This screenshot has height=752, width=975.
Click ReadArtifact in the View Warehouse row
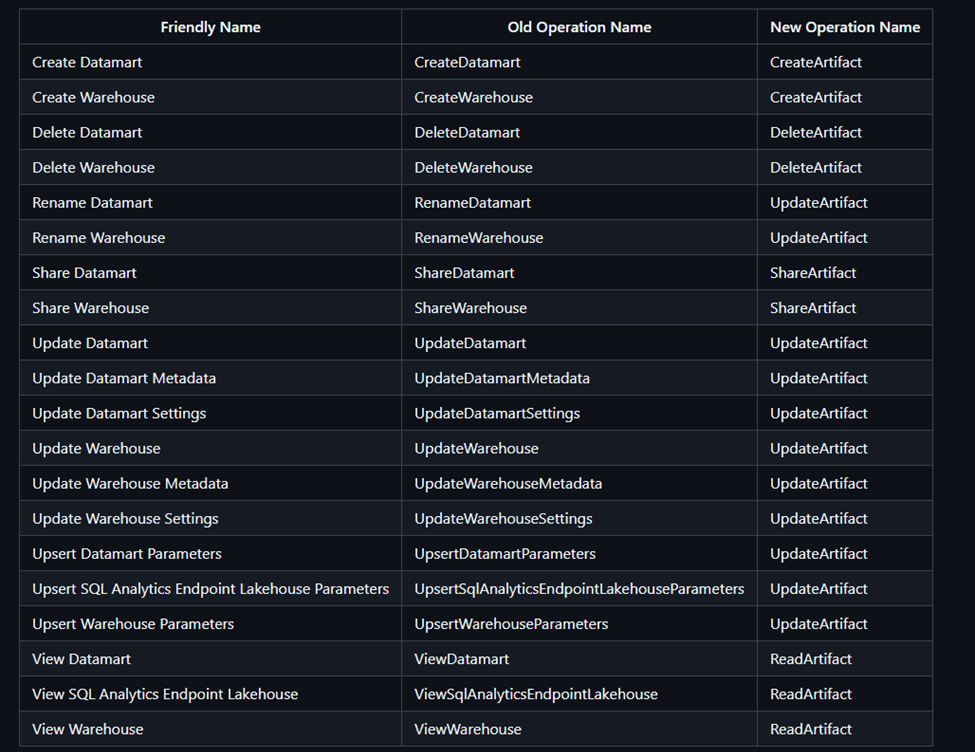tap(810, 729)
